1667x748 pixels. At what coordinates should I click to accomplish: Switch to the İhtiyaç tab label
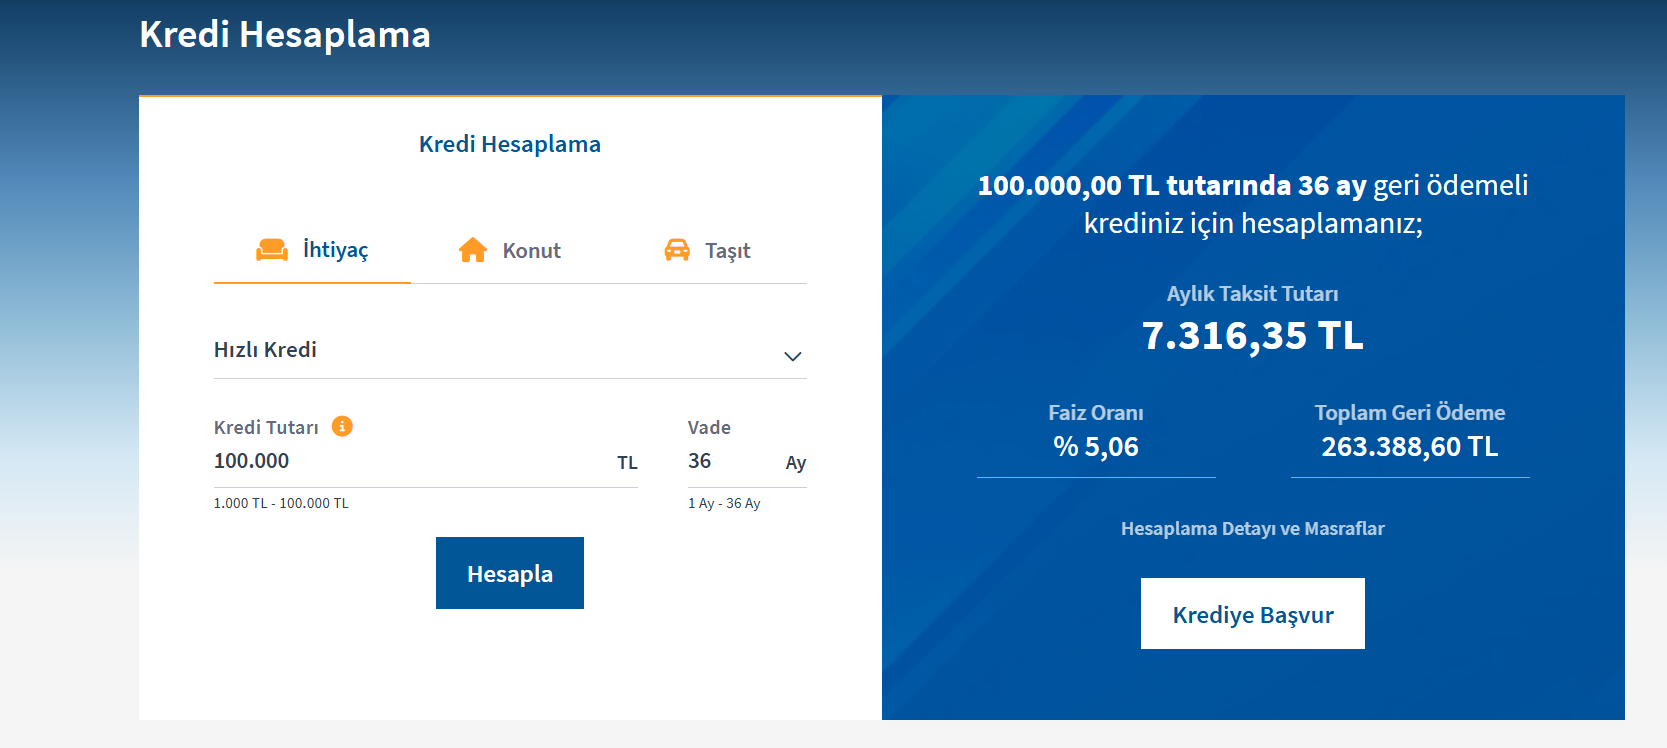(x=336, y=250)
